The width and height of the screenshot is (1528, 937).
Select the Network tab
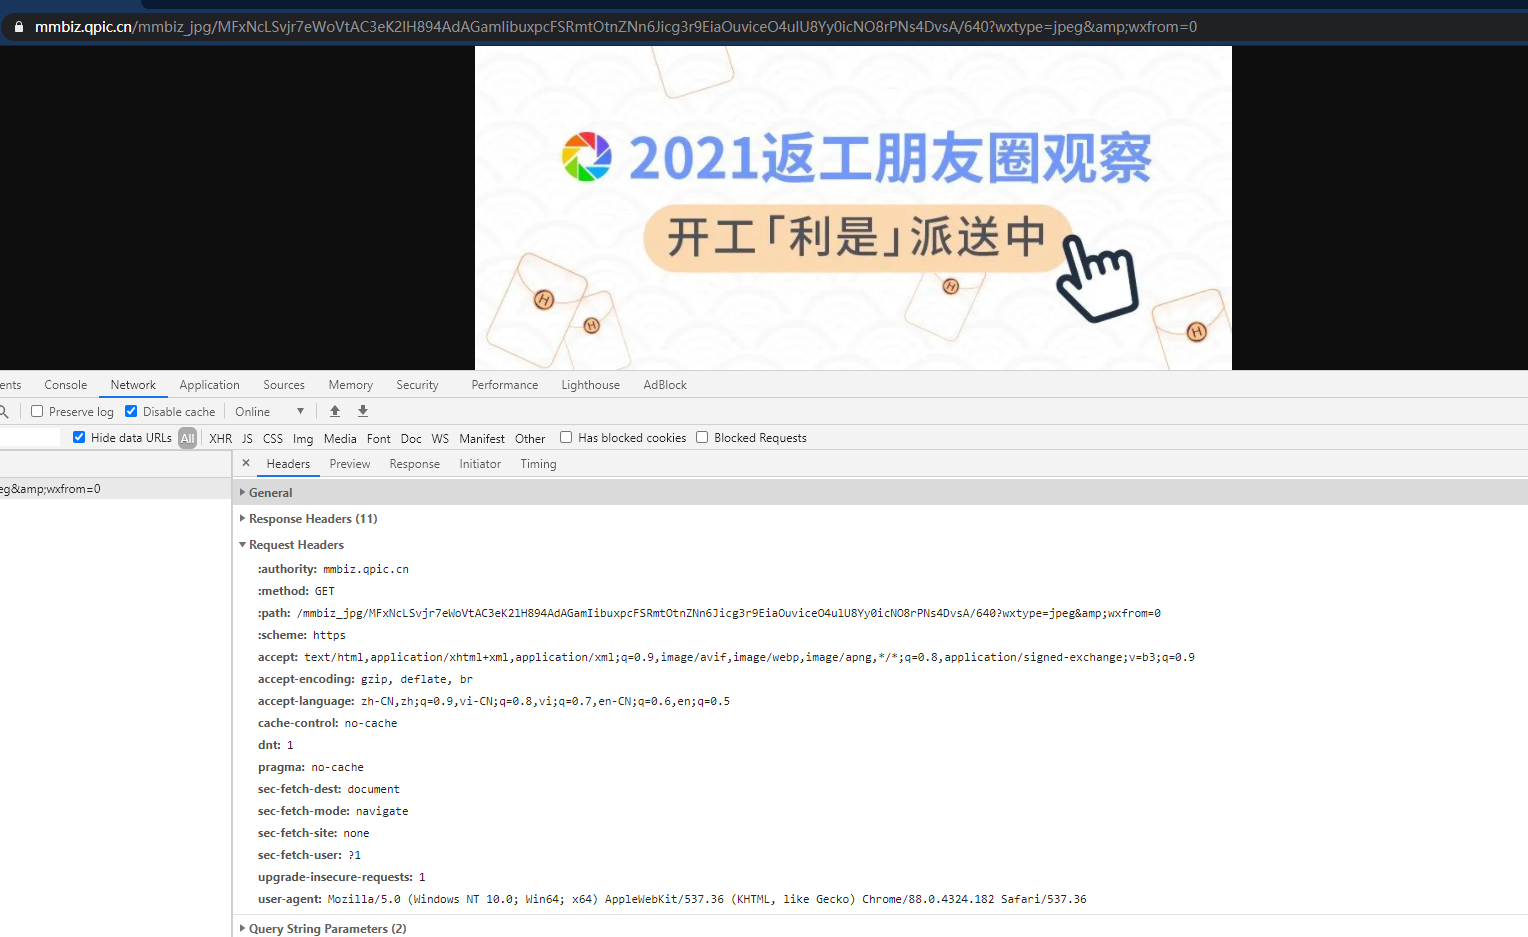tap(133, 385)
